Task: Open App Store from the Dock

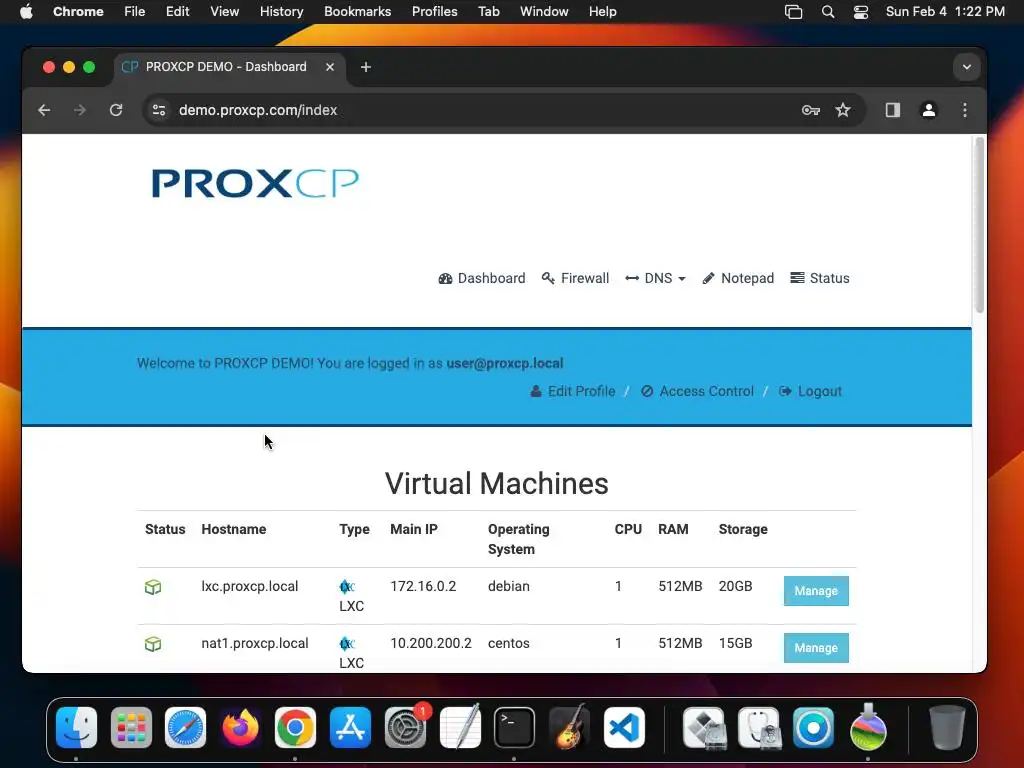Action: pos(350,728)
